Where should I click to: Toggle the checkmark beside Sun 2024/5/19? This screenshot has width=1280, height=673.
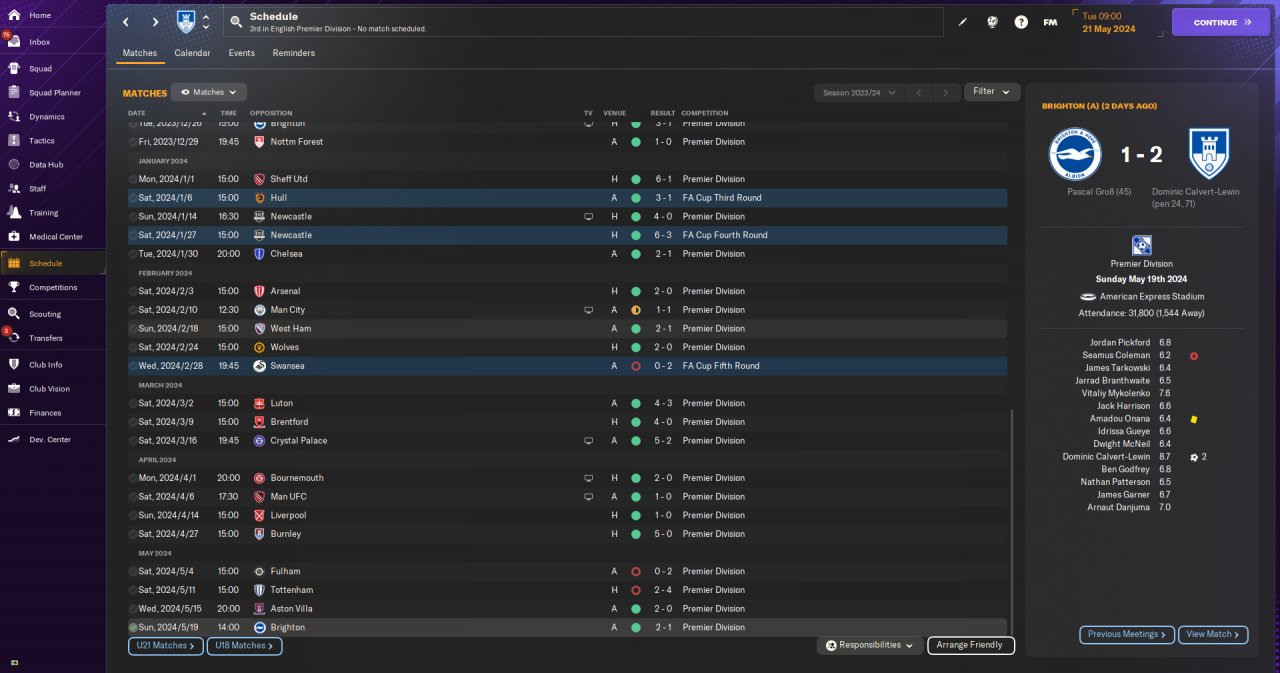tap(133, 627)
